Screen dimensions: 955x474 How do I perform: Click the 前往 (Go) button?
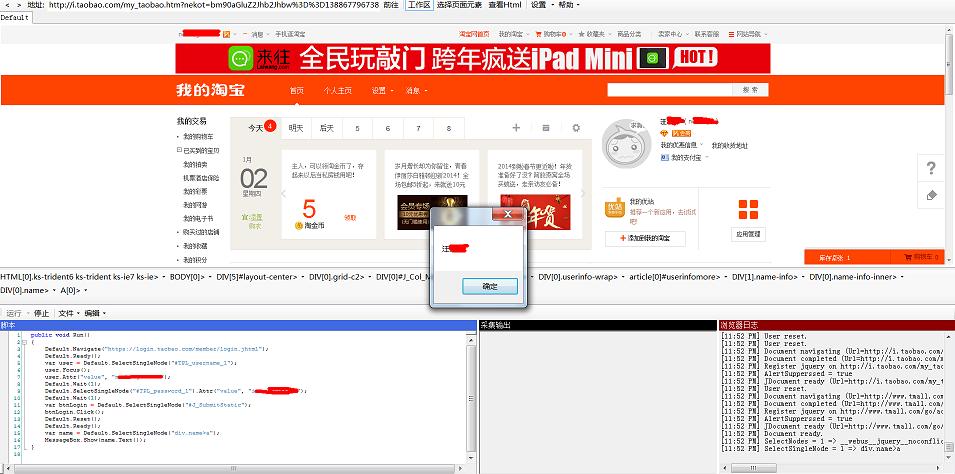(392, 5)
